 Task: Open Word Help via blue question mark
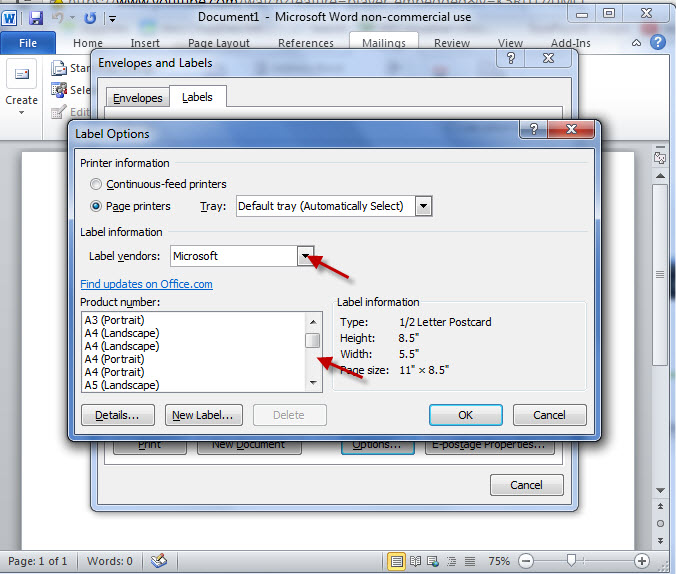658,42
